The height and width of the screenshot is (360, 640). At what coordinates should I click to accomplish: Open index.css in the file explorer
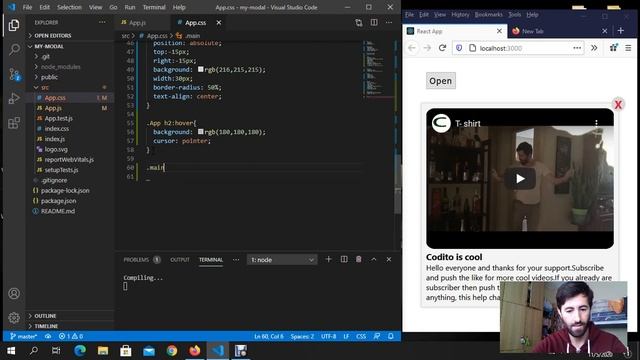coord(57,129)
